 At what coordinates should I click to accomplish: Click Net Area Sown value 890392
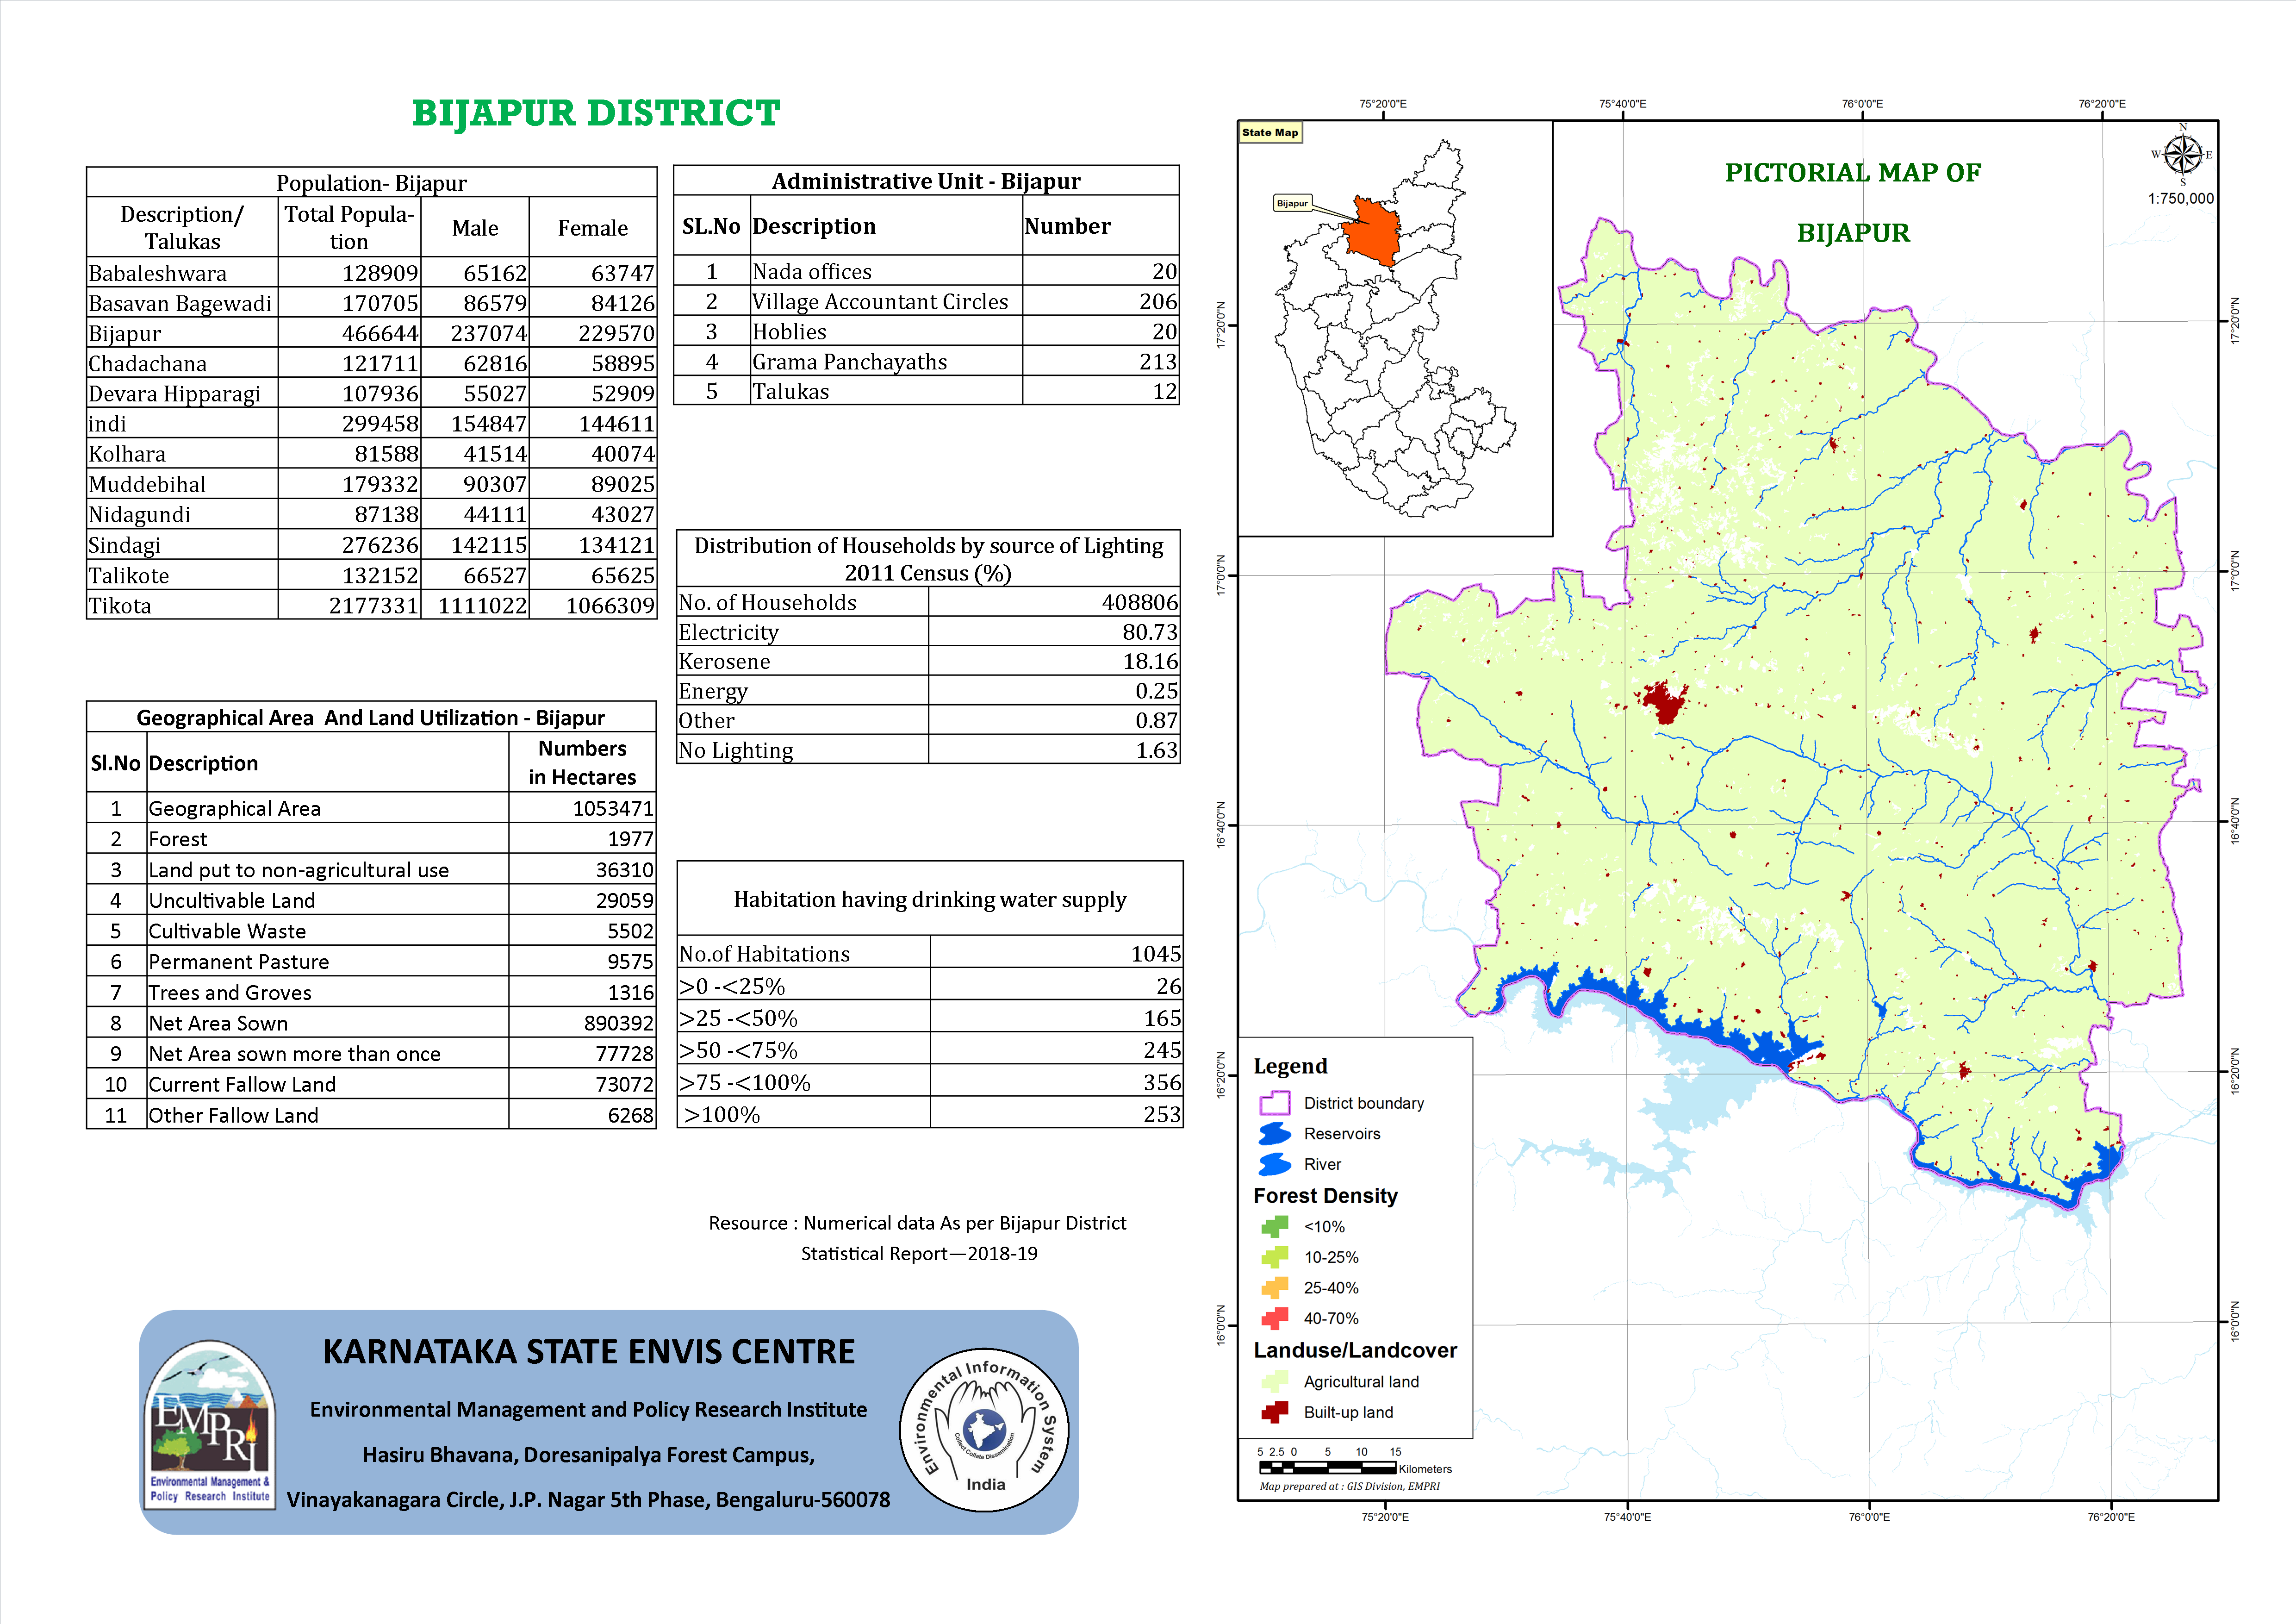[619, 1023]
